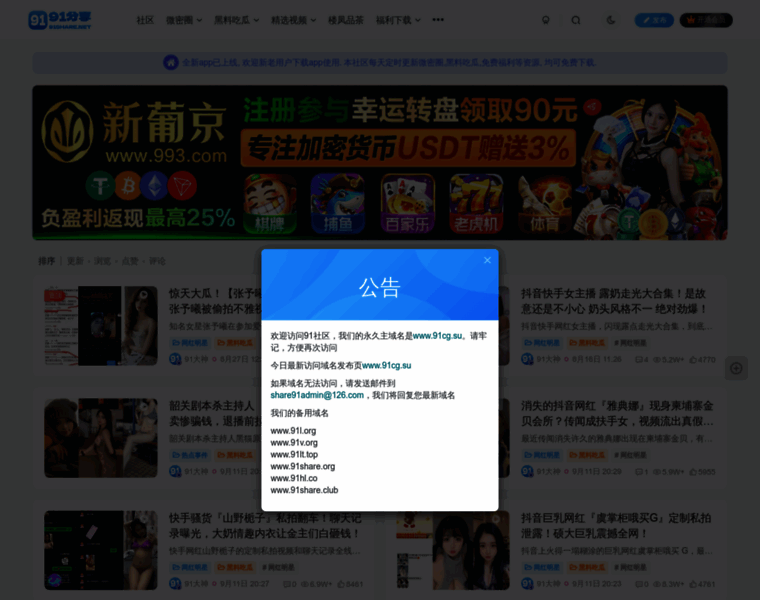Click 黑料吃瓜 tag under 消失的抖音网红 post
The width and height of the screenshot is (760, 600).
click(x=587, y=455)
